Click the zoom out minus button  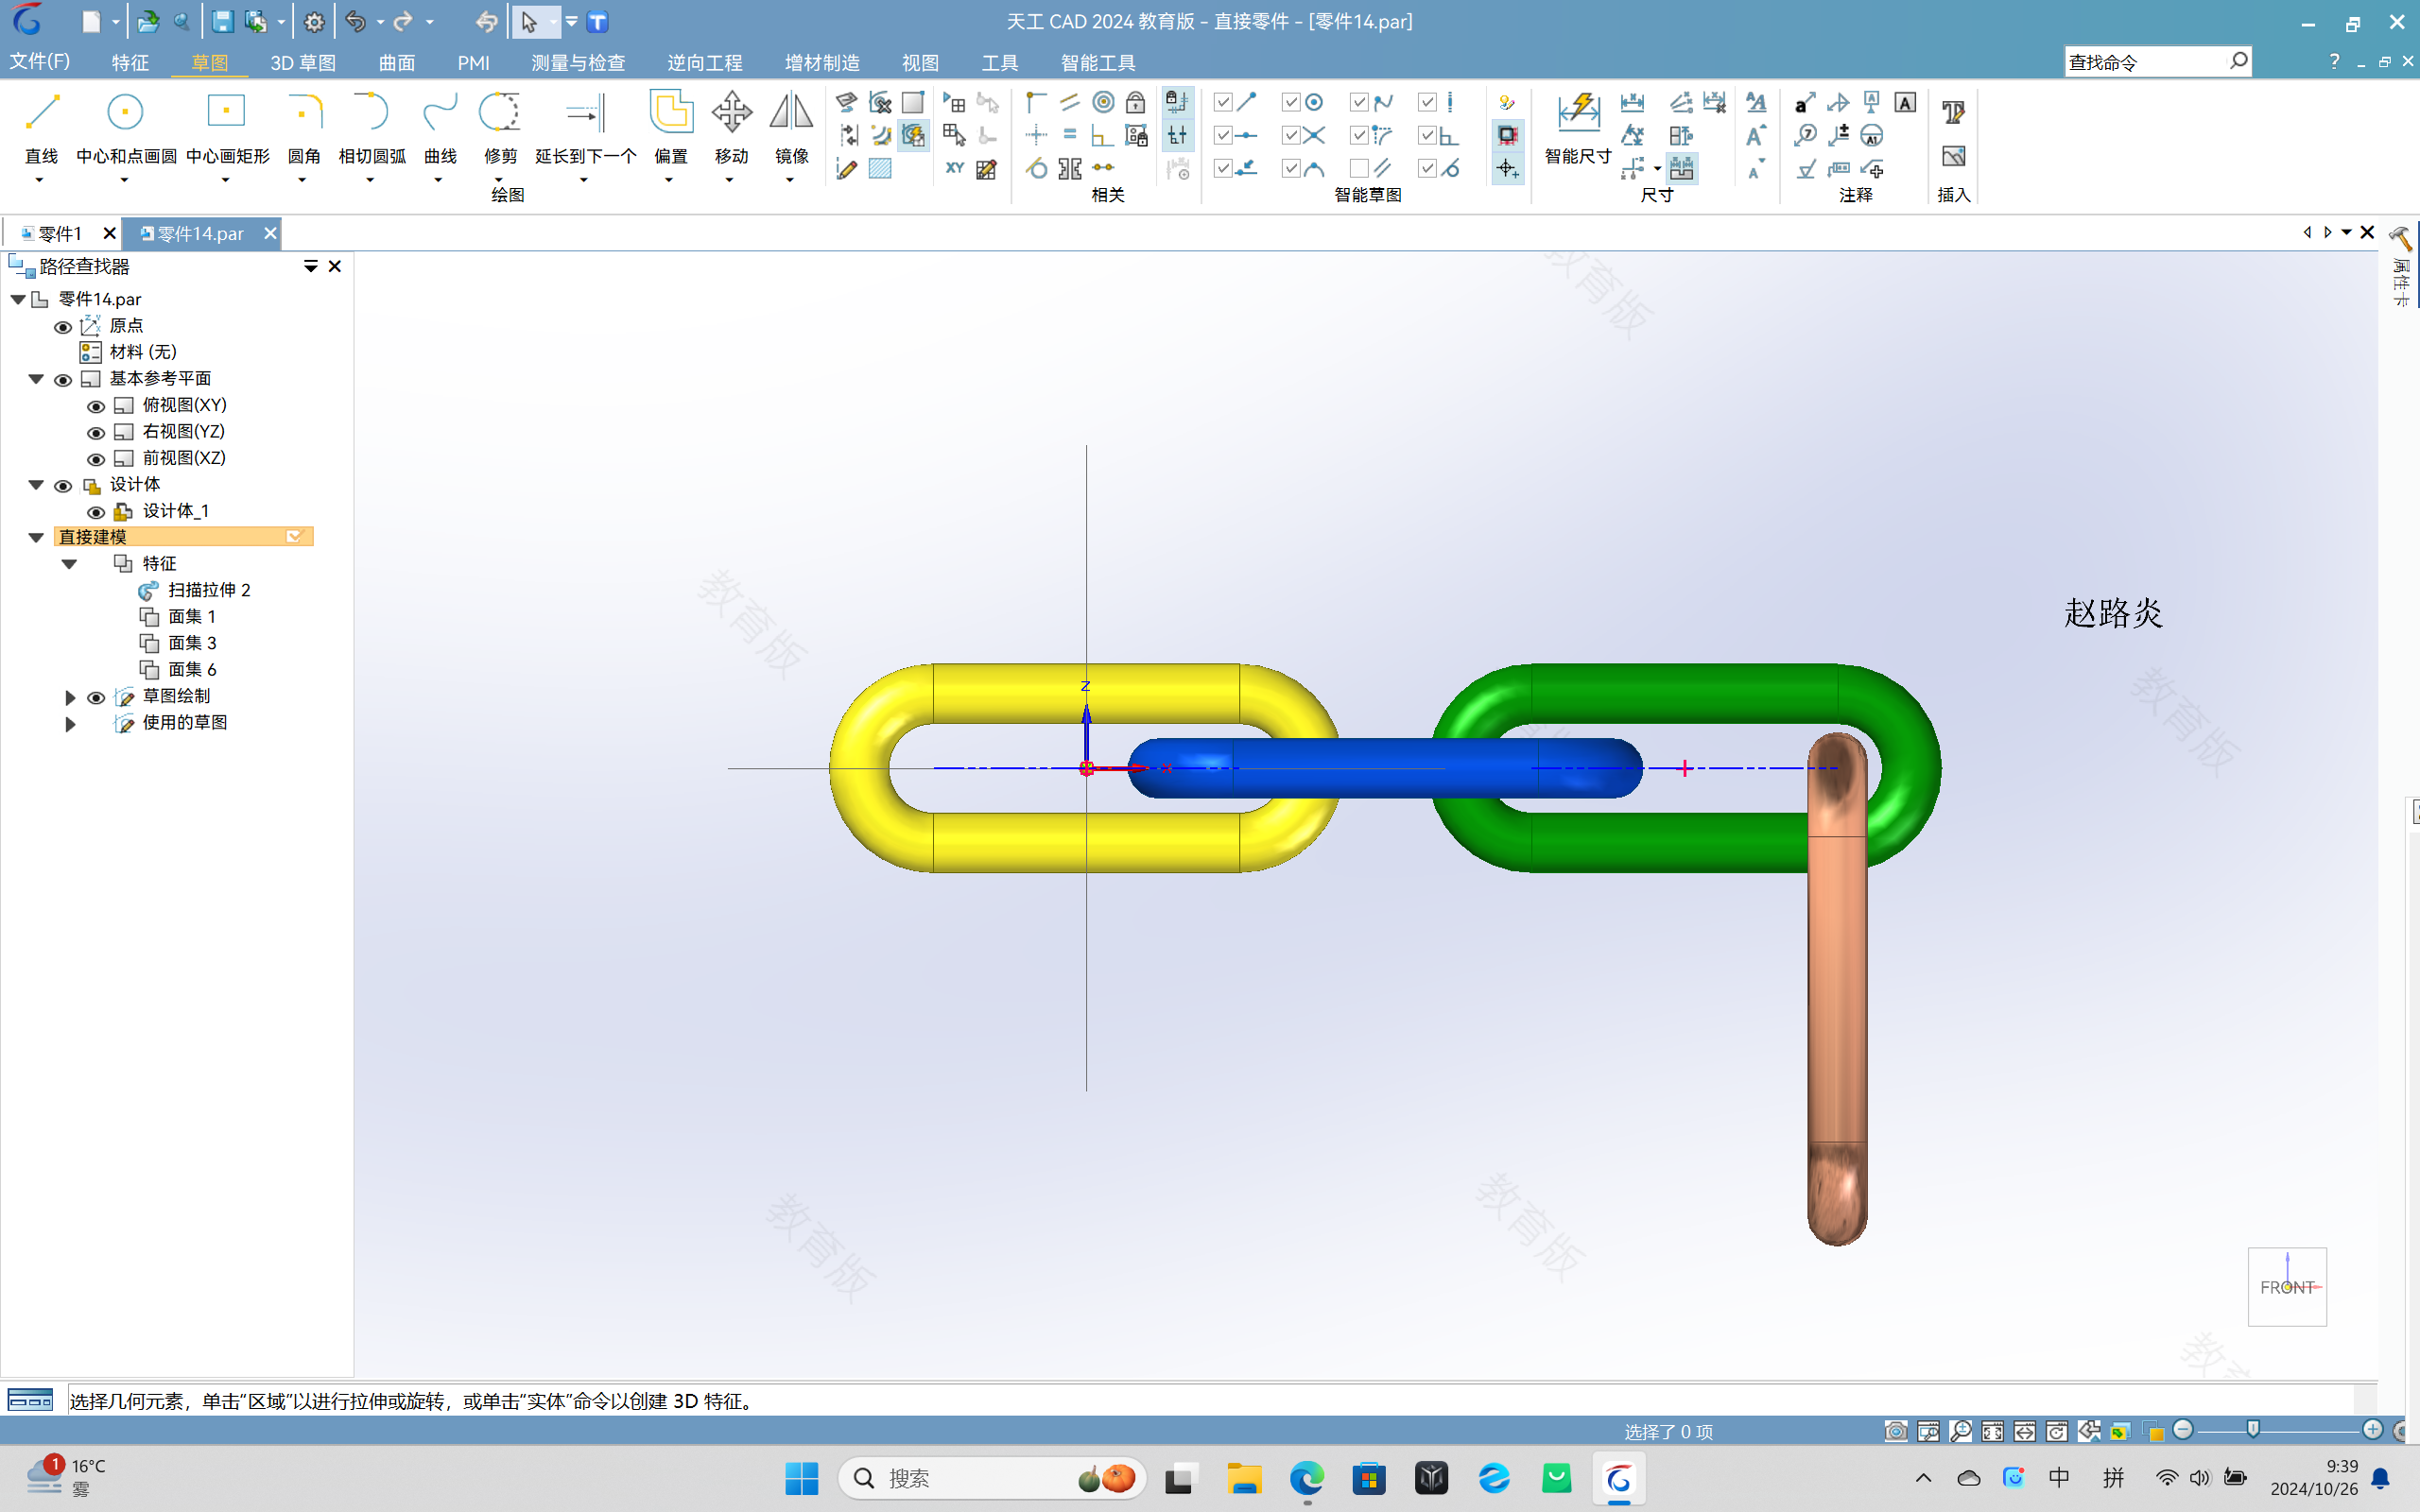click(x=2184, y=1430)
